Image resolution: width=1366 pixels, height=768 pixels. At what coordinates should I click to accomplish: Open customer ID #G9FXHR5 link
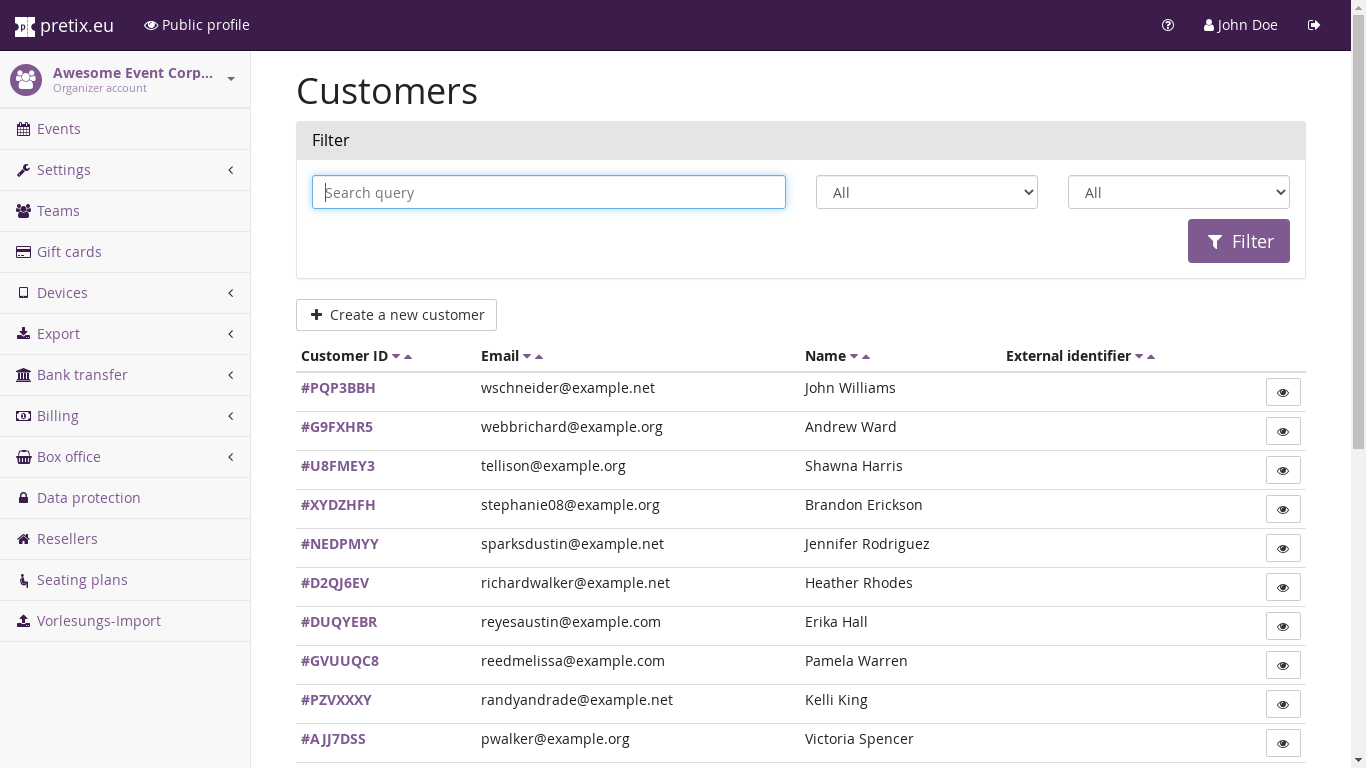pos(337,427)
